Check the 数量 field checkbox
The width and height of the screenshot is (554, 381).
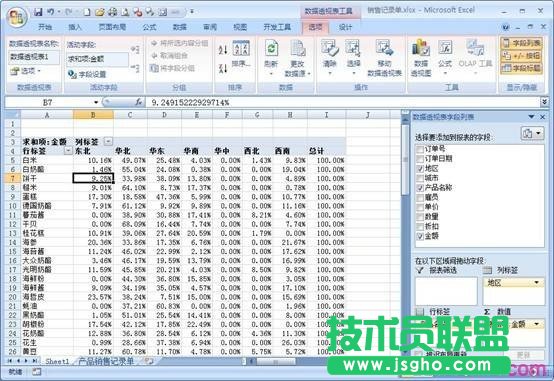pos(420,217)
